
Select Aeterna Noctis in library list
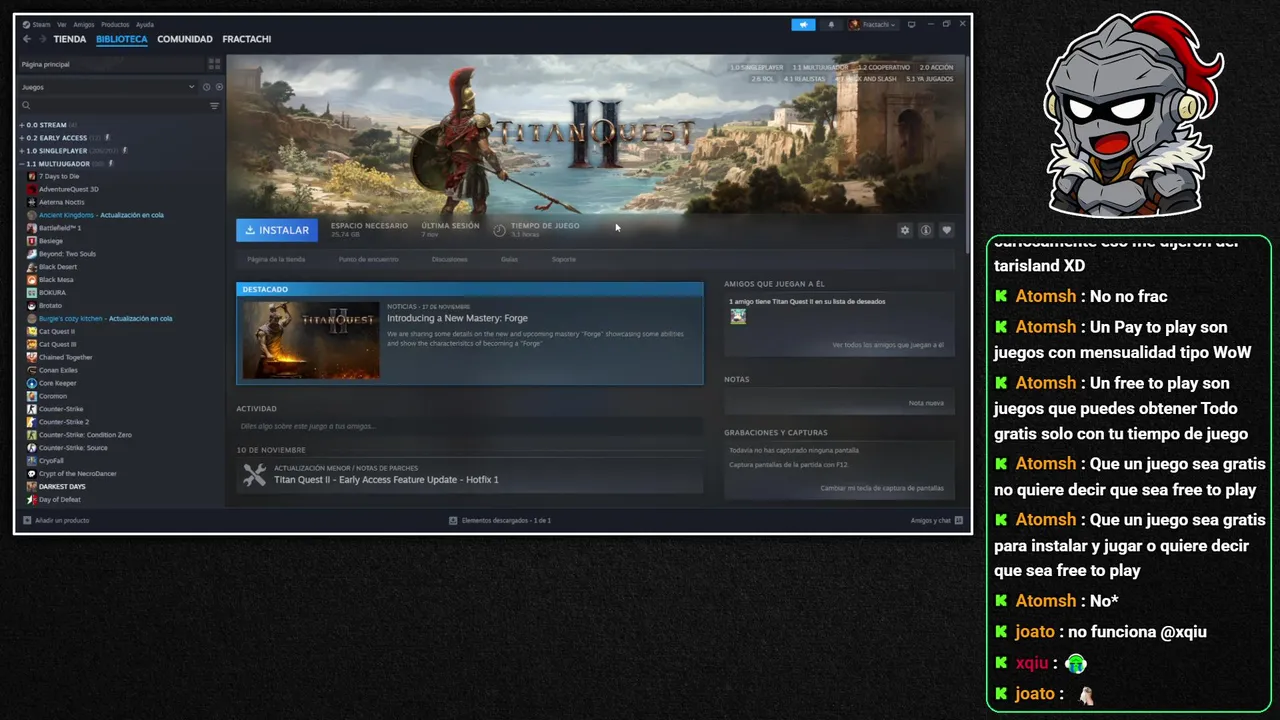62,202
